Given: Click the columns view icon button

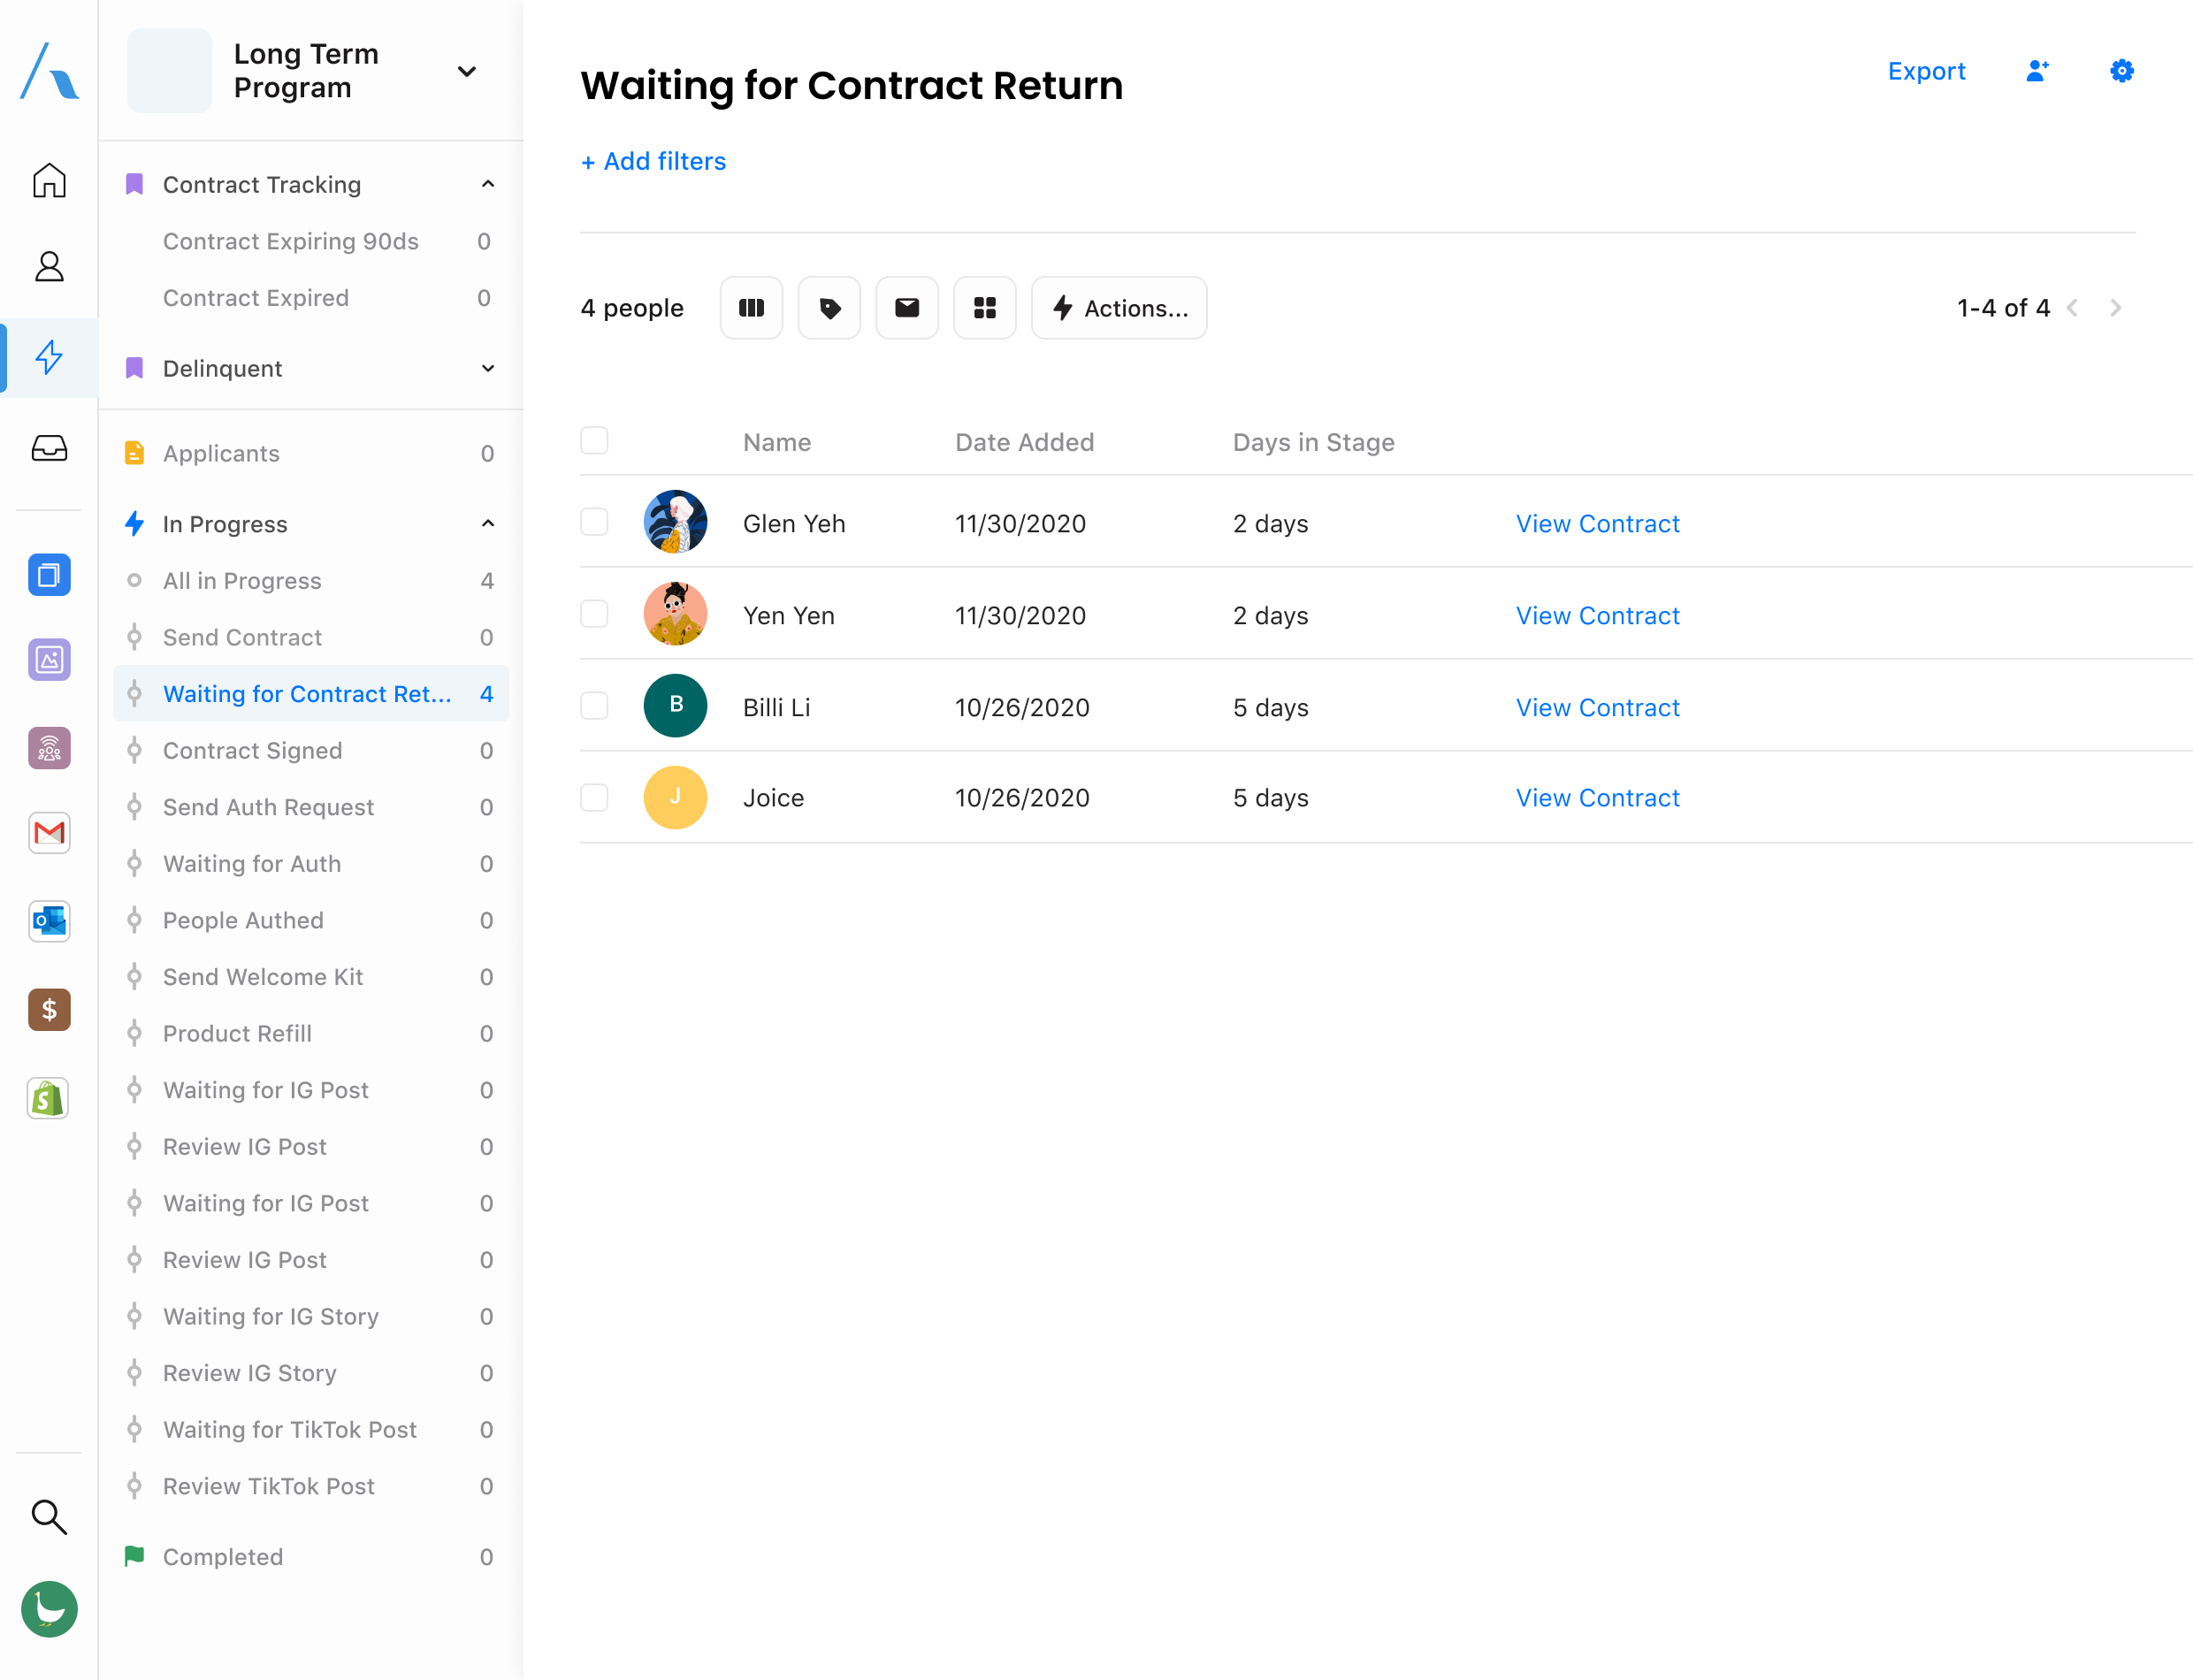Looking at the screenshot, I should (751, 308).
